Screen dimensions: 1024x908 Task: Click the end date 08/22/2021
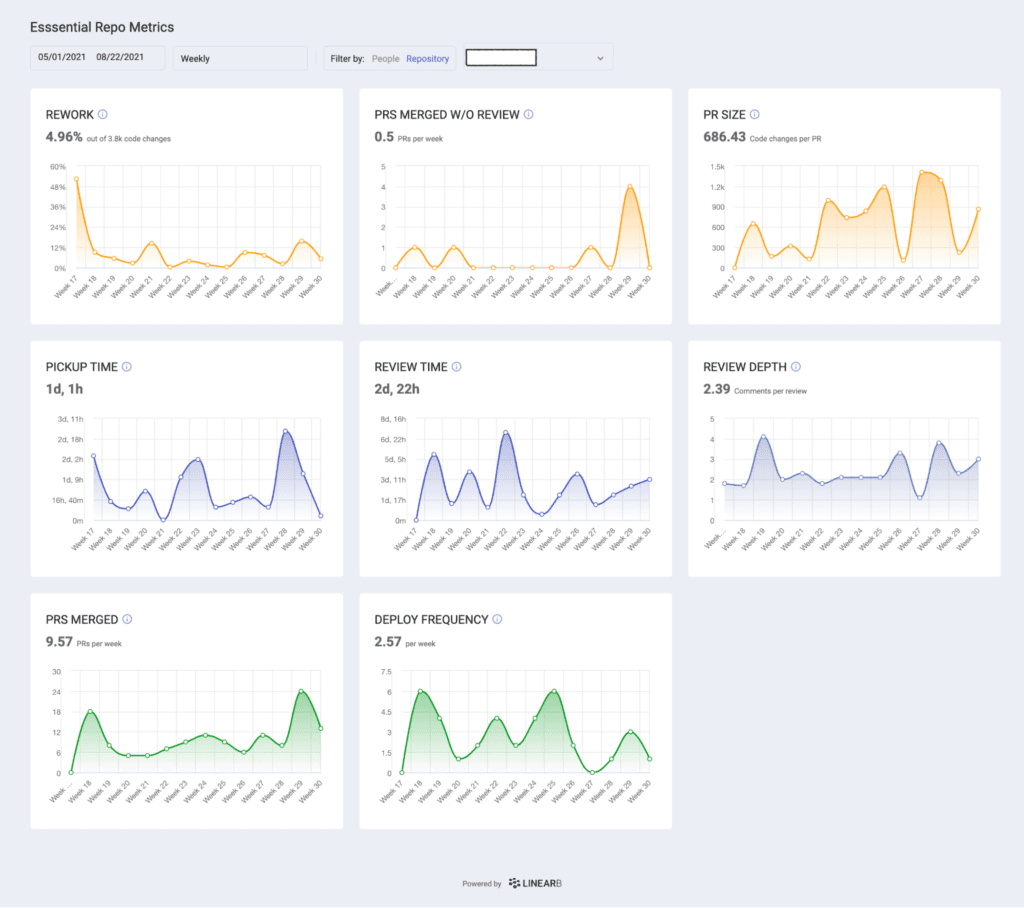tap(120, 58)
